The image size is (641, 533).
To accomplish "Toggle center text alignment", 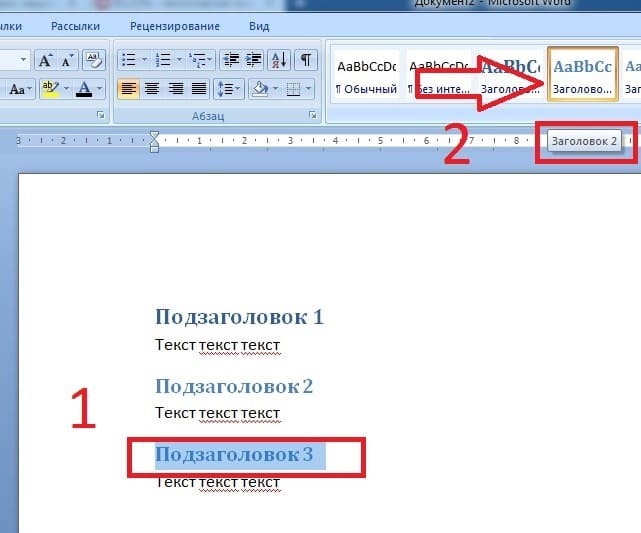I will click(152, 89).
